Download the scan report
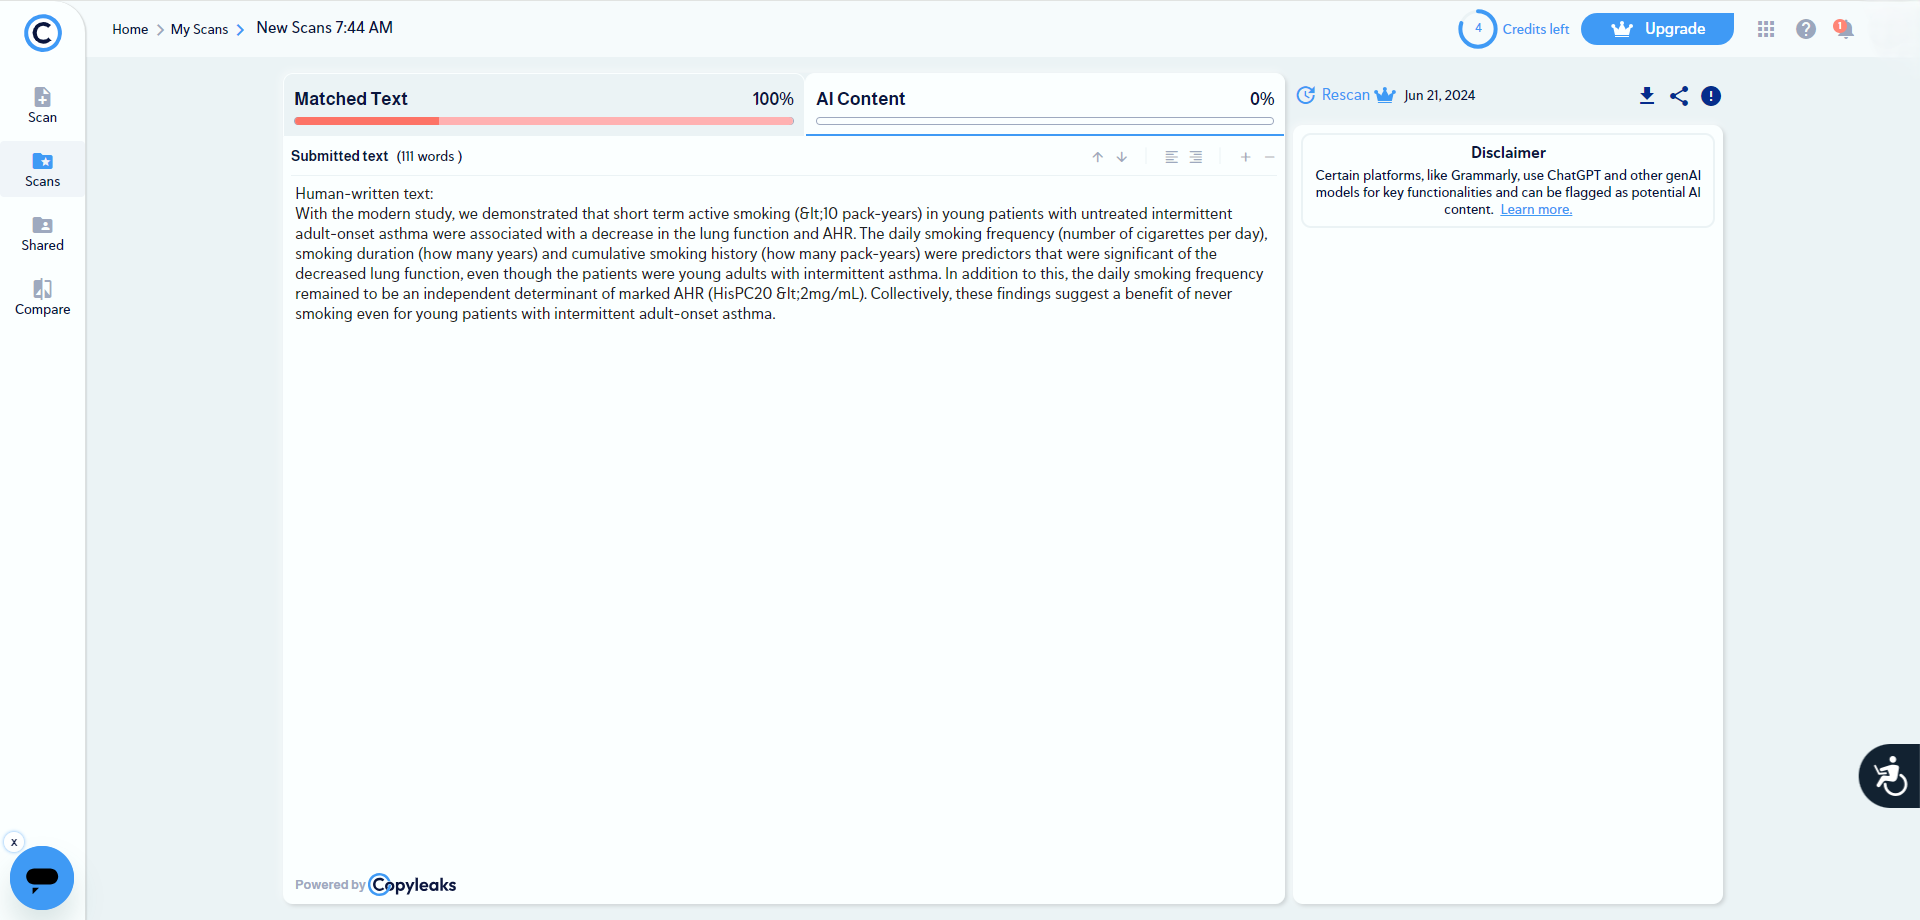Viewport: 1920px width, 920px height. click(x=1647, y=96)
